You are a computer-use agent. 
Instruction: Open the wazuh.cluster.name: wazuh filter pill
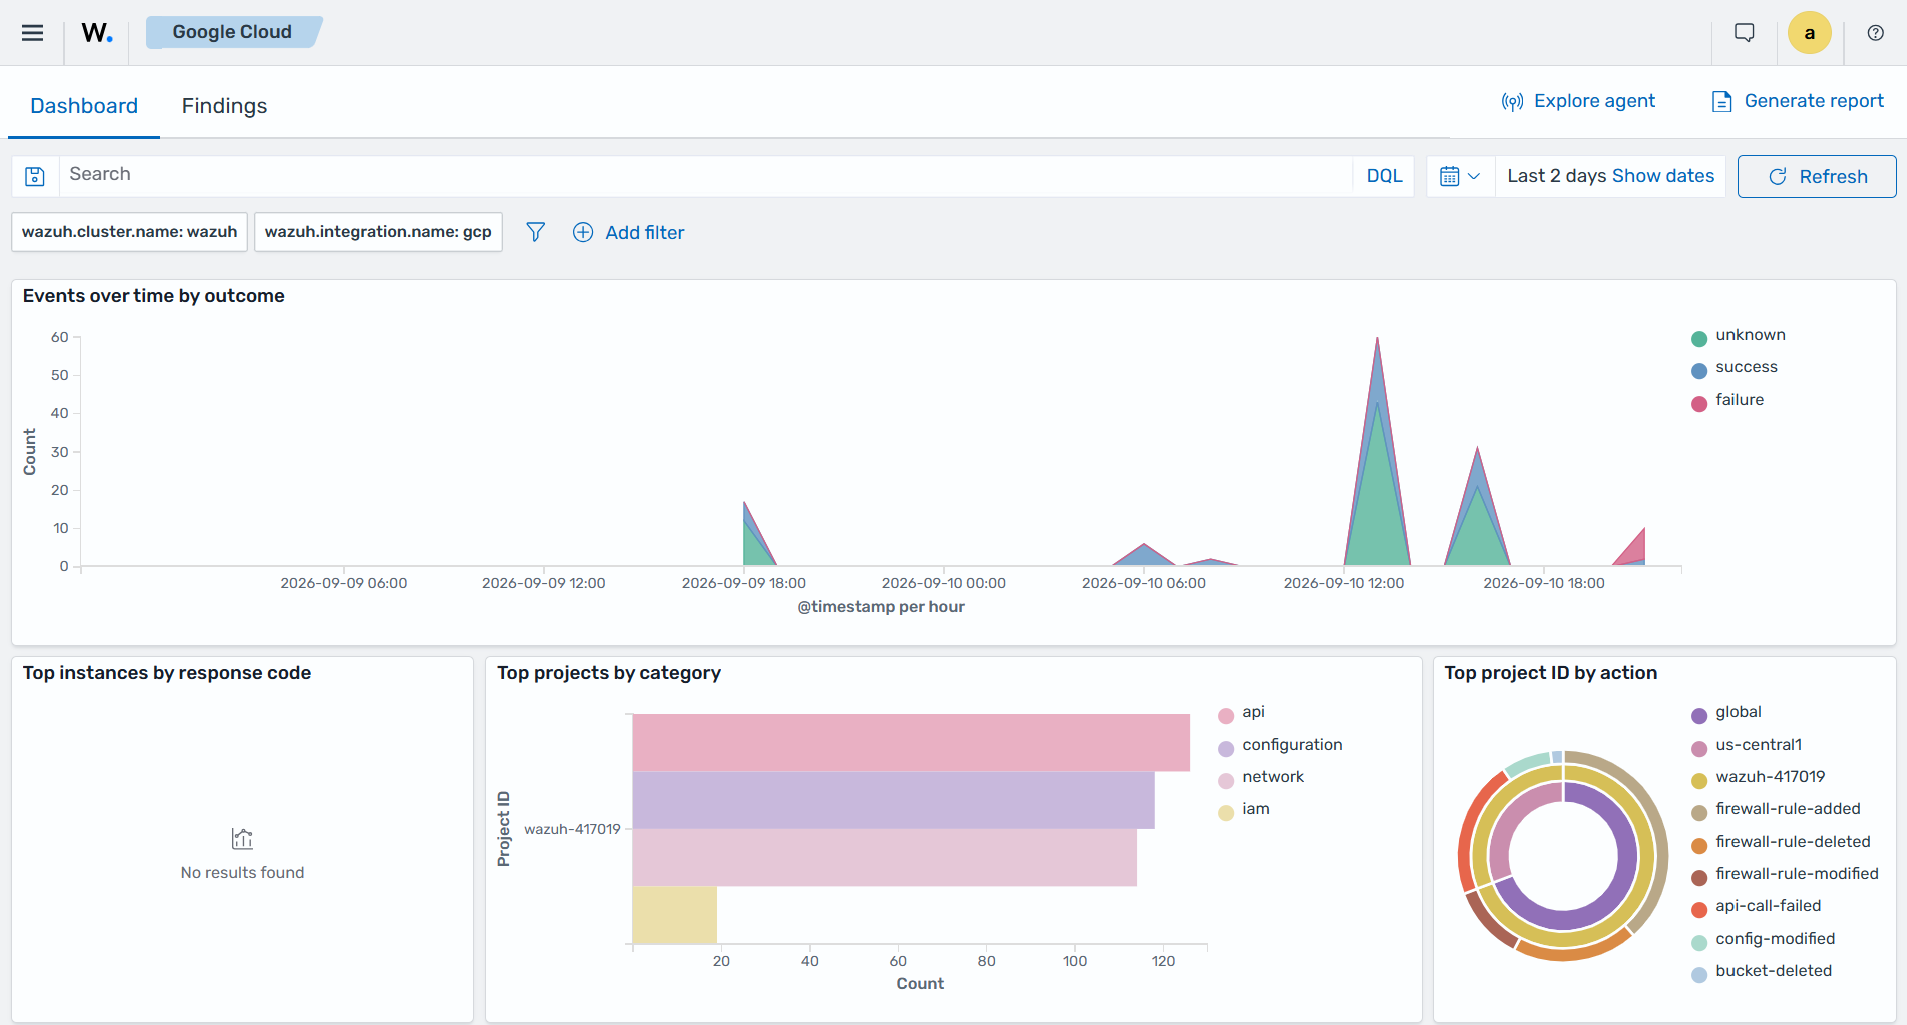(x=130, y=232)
